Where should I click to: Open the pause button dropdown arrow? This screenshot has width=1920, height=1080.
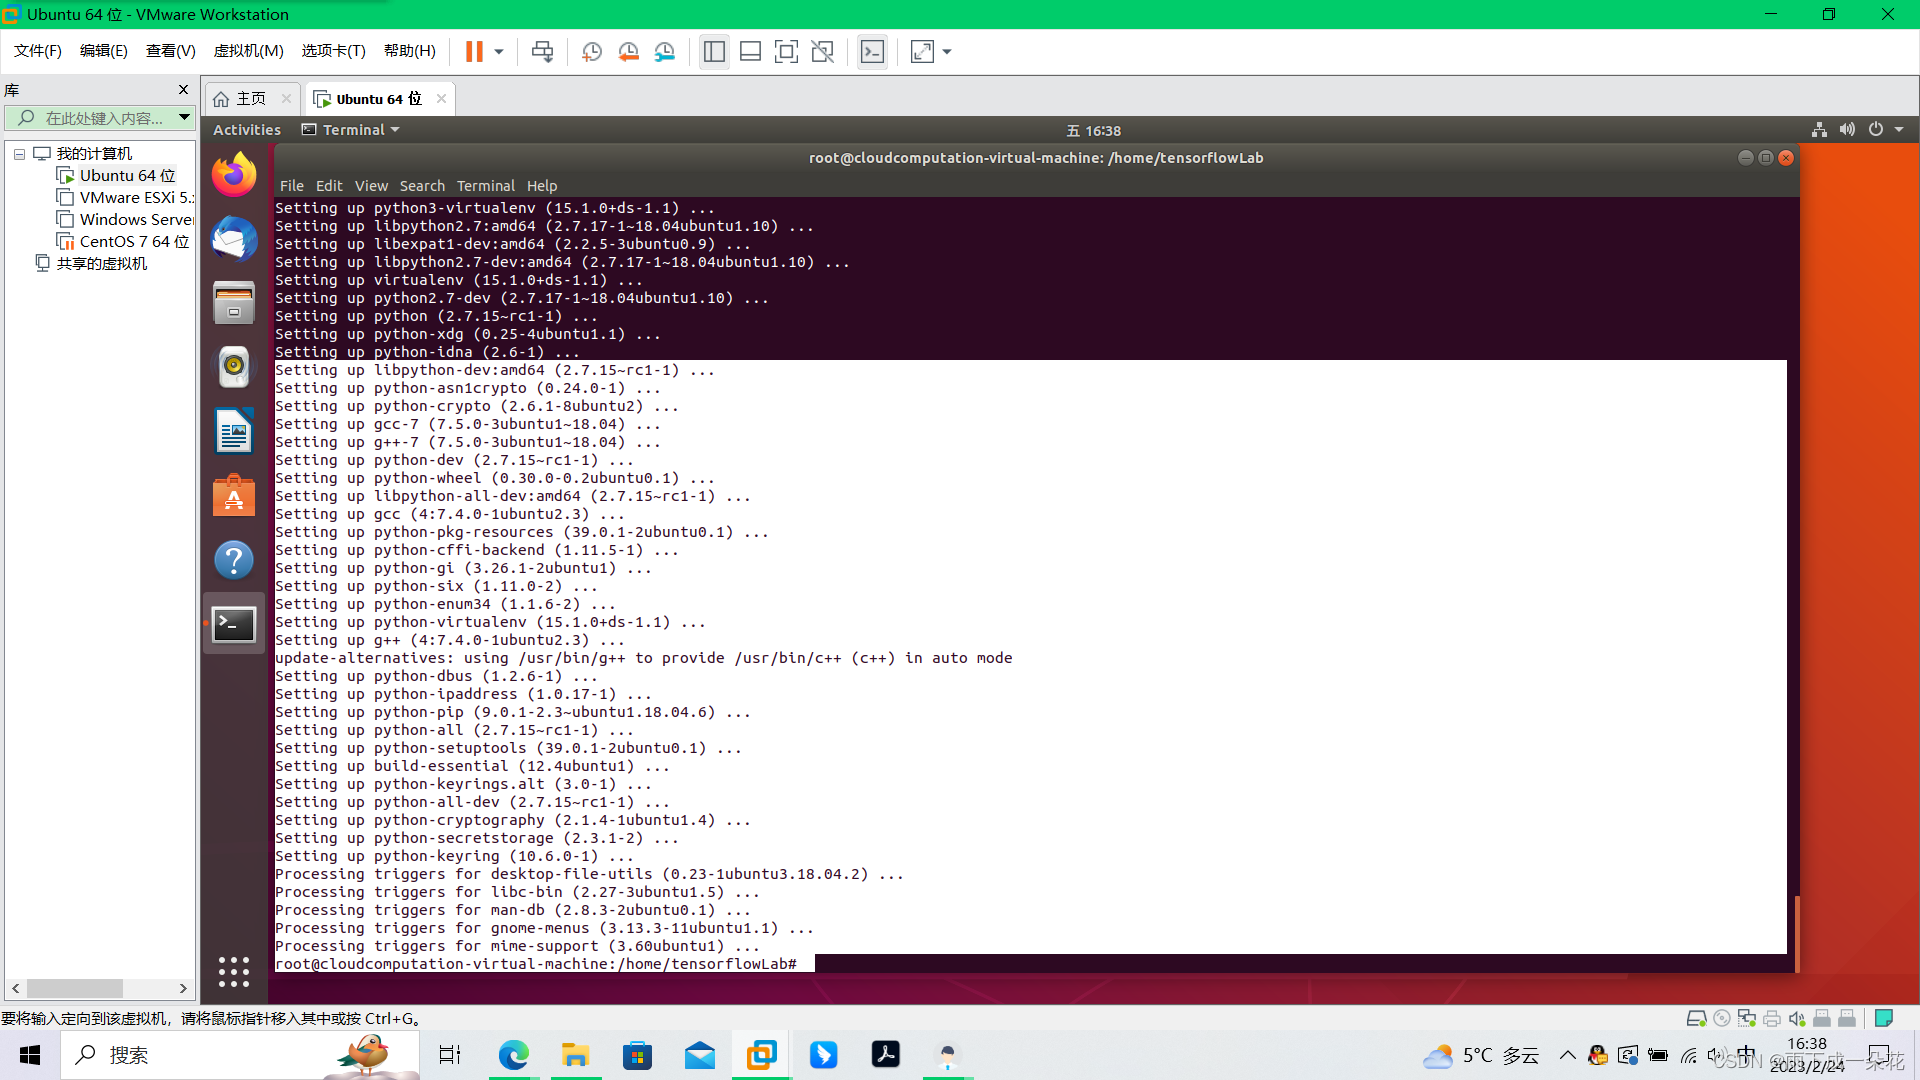[499, 52]
